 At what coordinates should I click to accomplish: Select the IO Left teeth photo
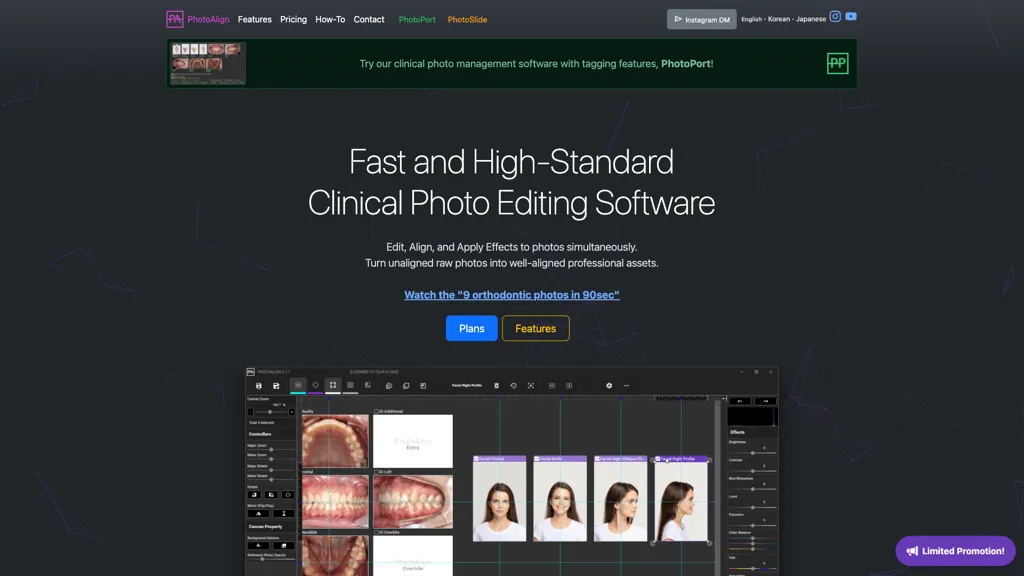tap(413, 502)
